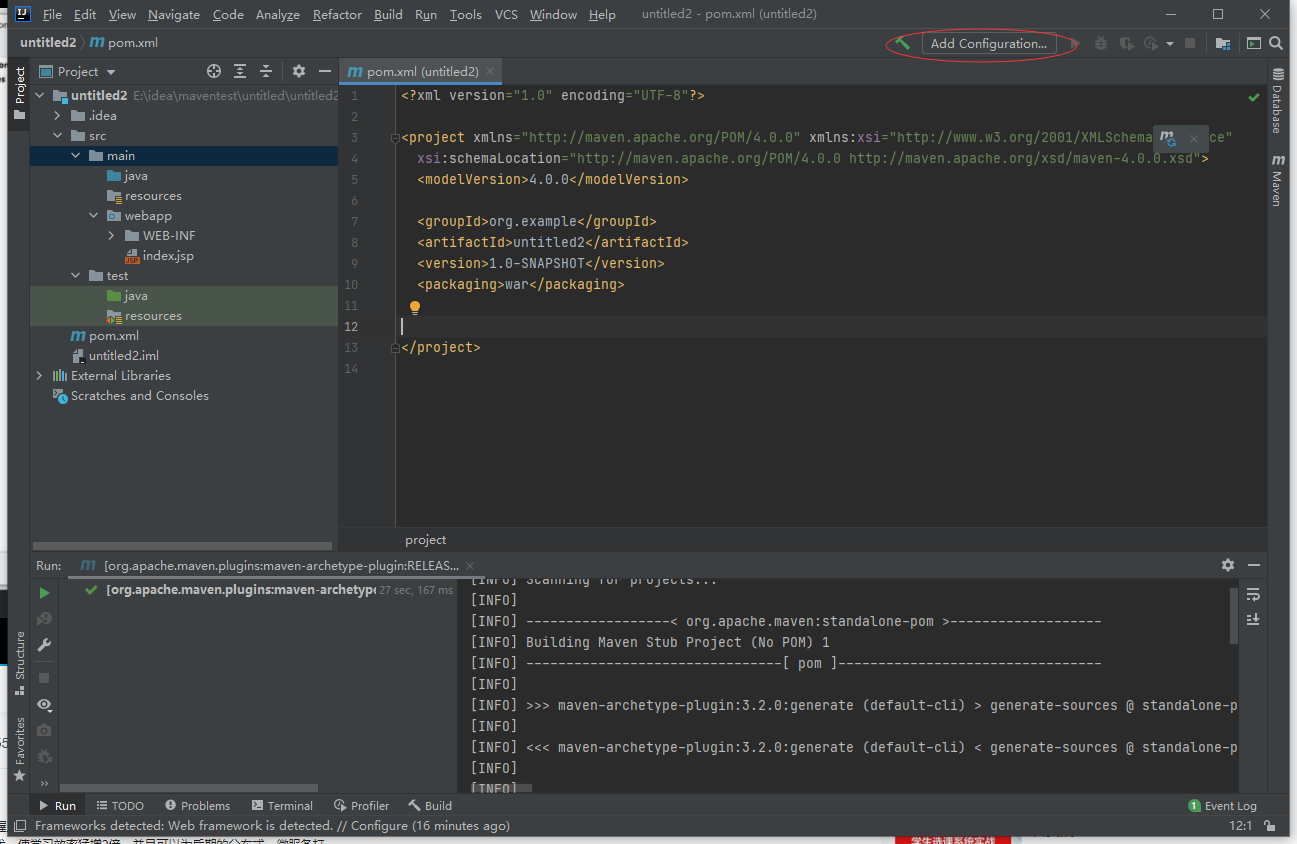Screen dimensions: 1297x844
Task: Expand the WEB-INF folder
Action: pos(112,236)
